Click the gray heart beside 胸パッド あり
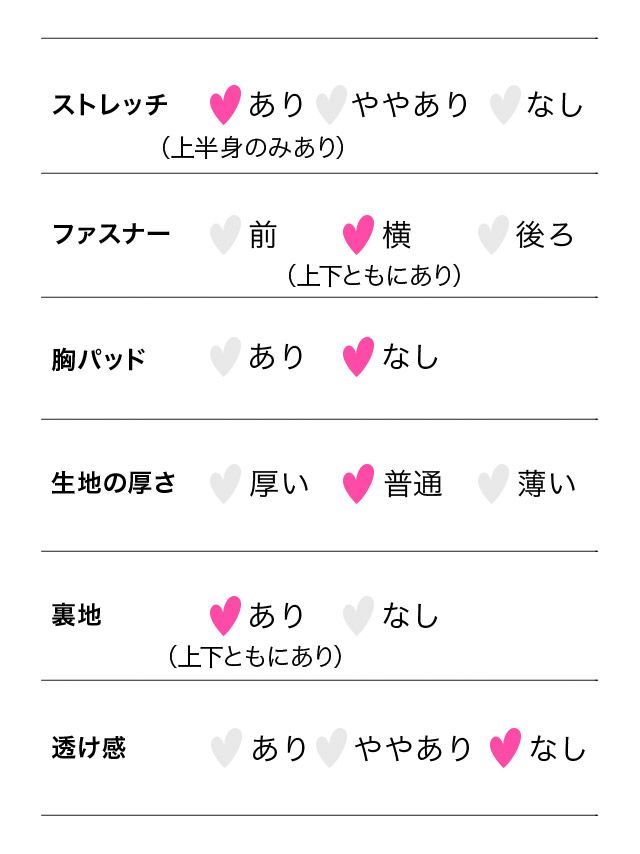This screenshot has height=854, width=640. tap(226, 357)
